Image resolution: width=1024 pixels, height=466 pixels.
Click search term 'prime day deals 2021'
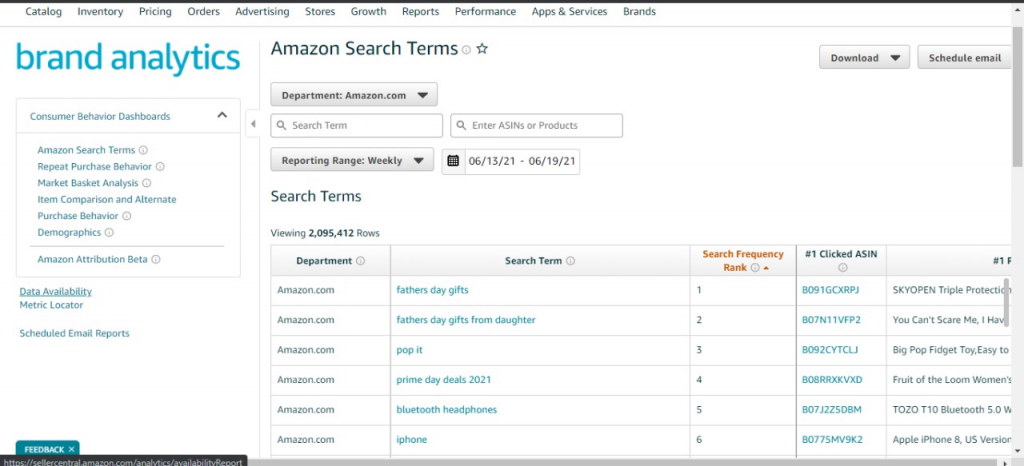tap(443, 380)
